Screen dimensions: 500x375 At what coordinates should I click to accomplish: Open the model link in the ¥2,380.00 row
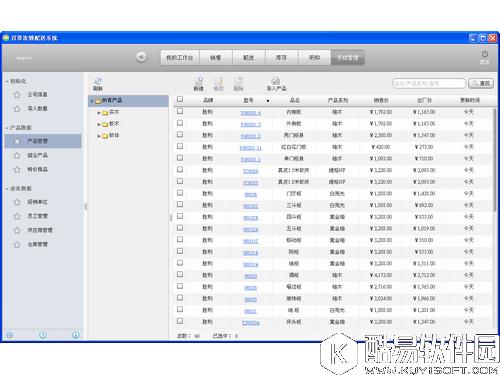tap(251, 136)
